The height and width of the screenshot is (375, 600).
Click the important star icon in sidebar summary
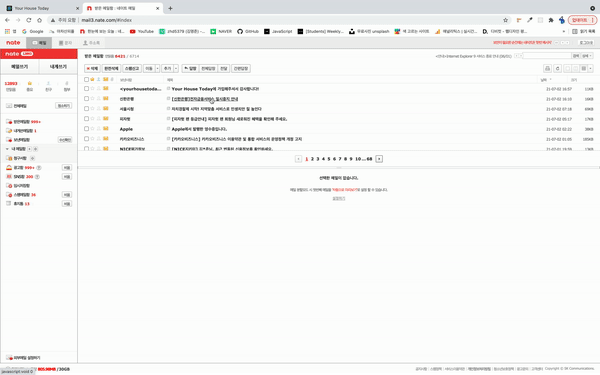click(x=29, y=83)
